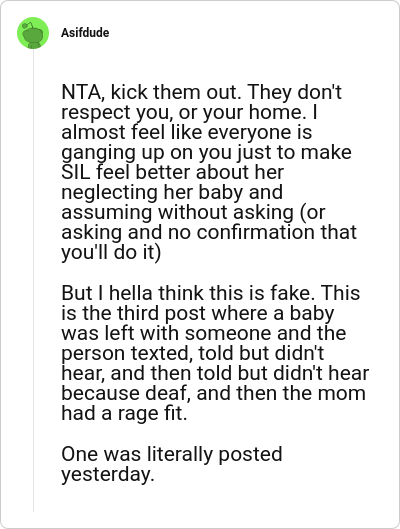
Task: Click the word "fake" in the second paragraph
Action: (x=292, y=293)
